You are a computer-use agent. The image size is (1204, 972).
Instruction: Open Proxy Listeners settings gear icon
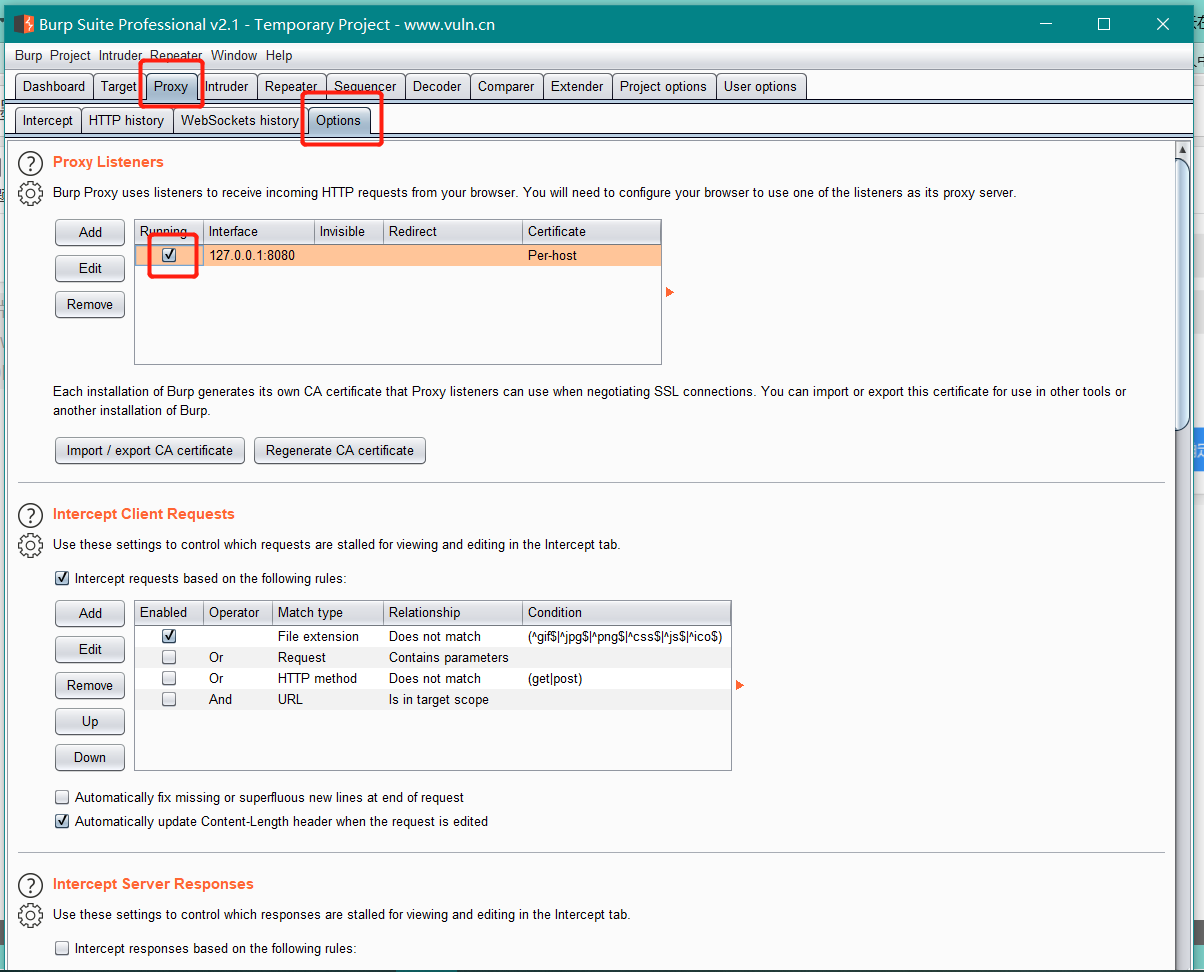pos(31,194)
